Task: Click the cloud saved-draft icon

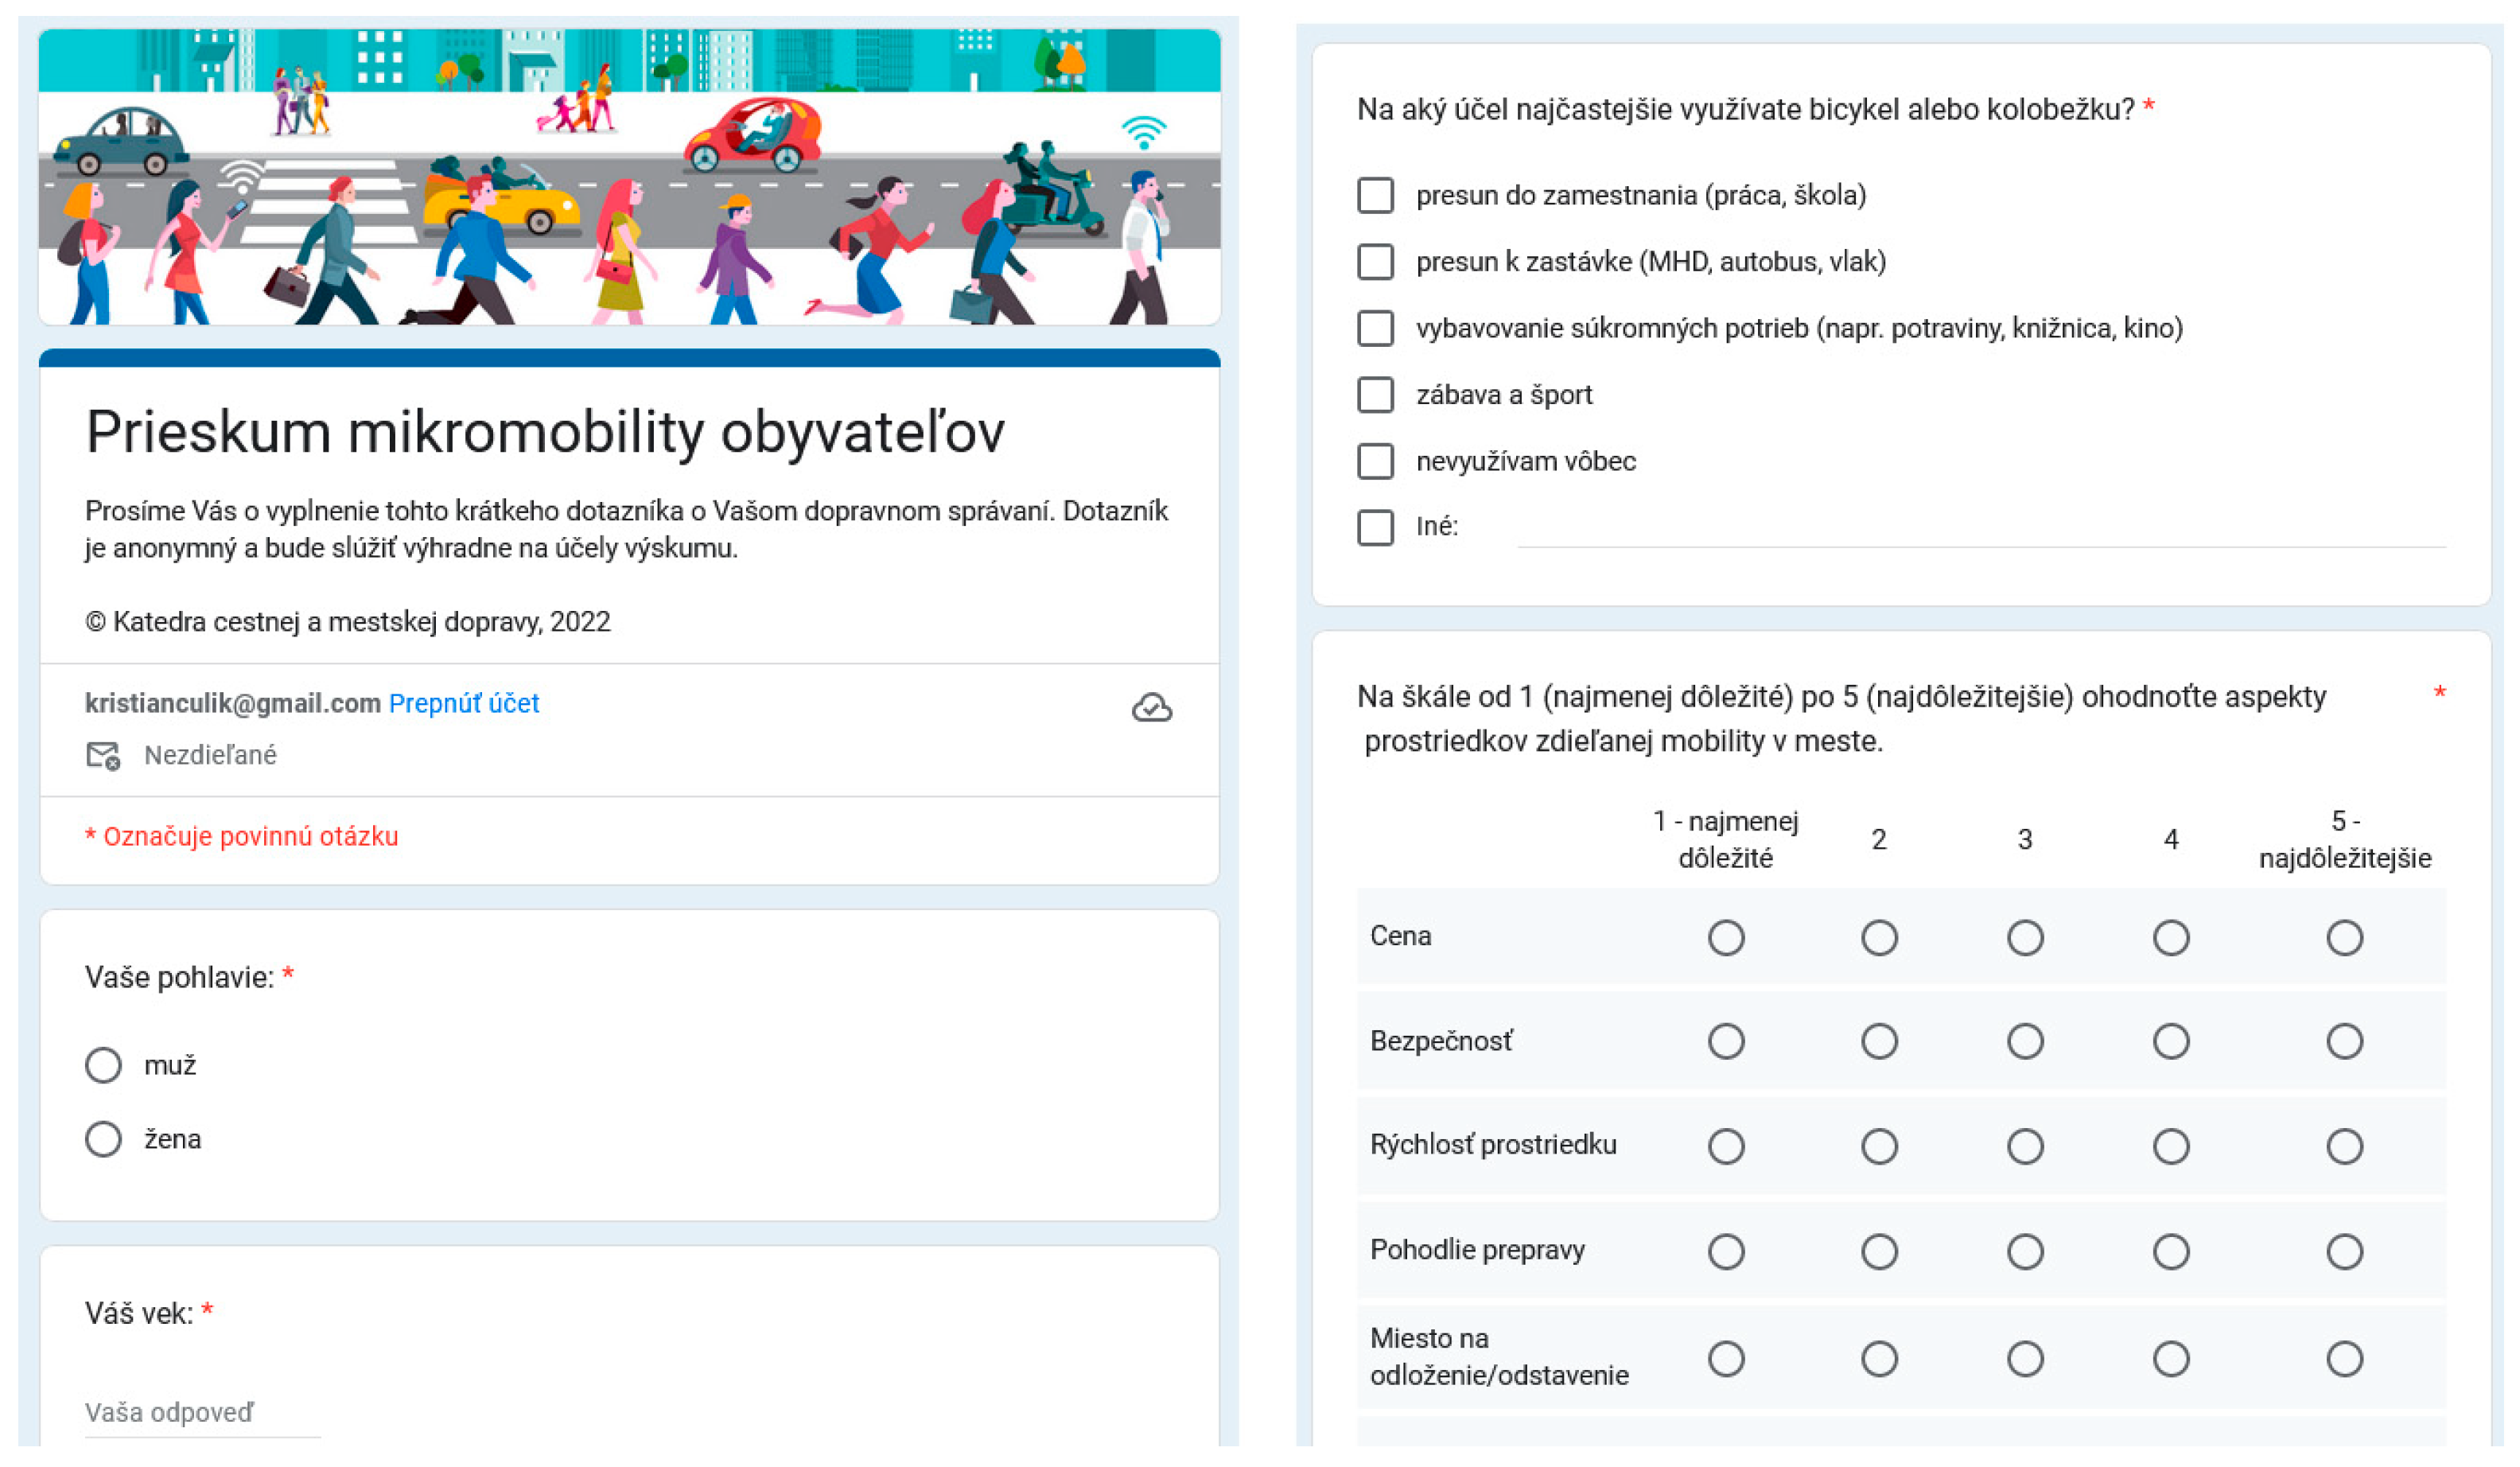Action: [1151, 708]
